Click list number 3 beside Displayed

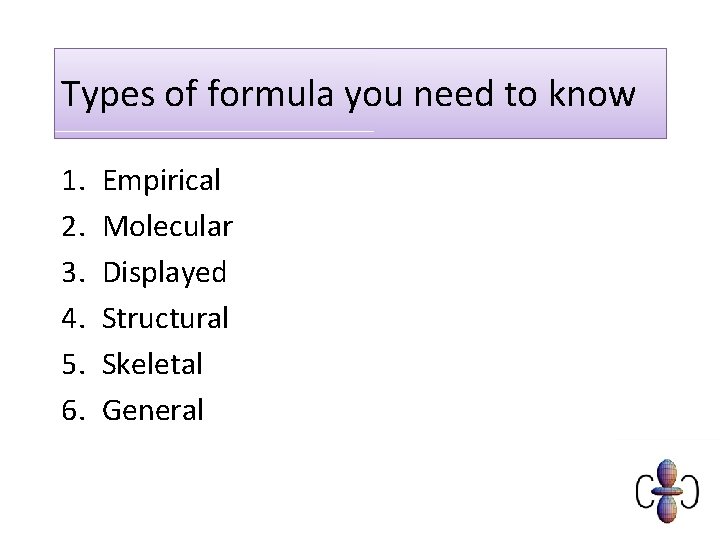pos(70,272)
